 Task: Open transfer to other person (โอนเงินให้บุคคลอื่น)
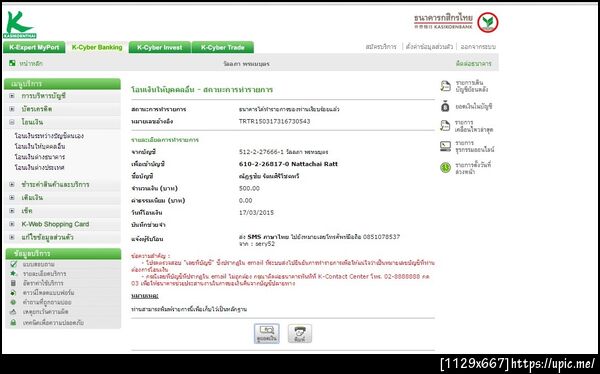pos(40,147)
